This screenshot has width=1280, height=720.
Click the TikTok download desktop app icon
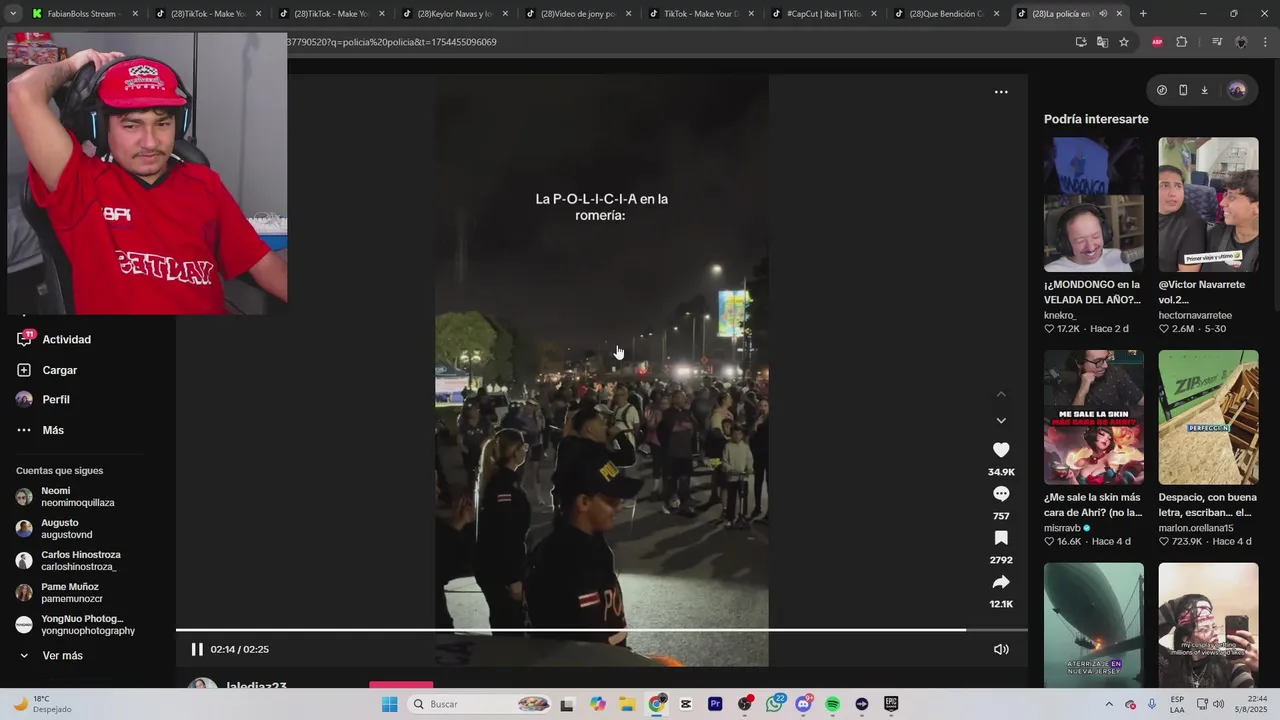pos(1204,90)
